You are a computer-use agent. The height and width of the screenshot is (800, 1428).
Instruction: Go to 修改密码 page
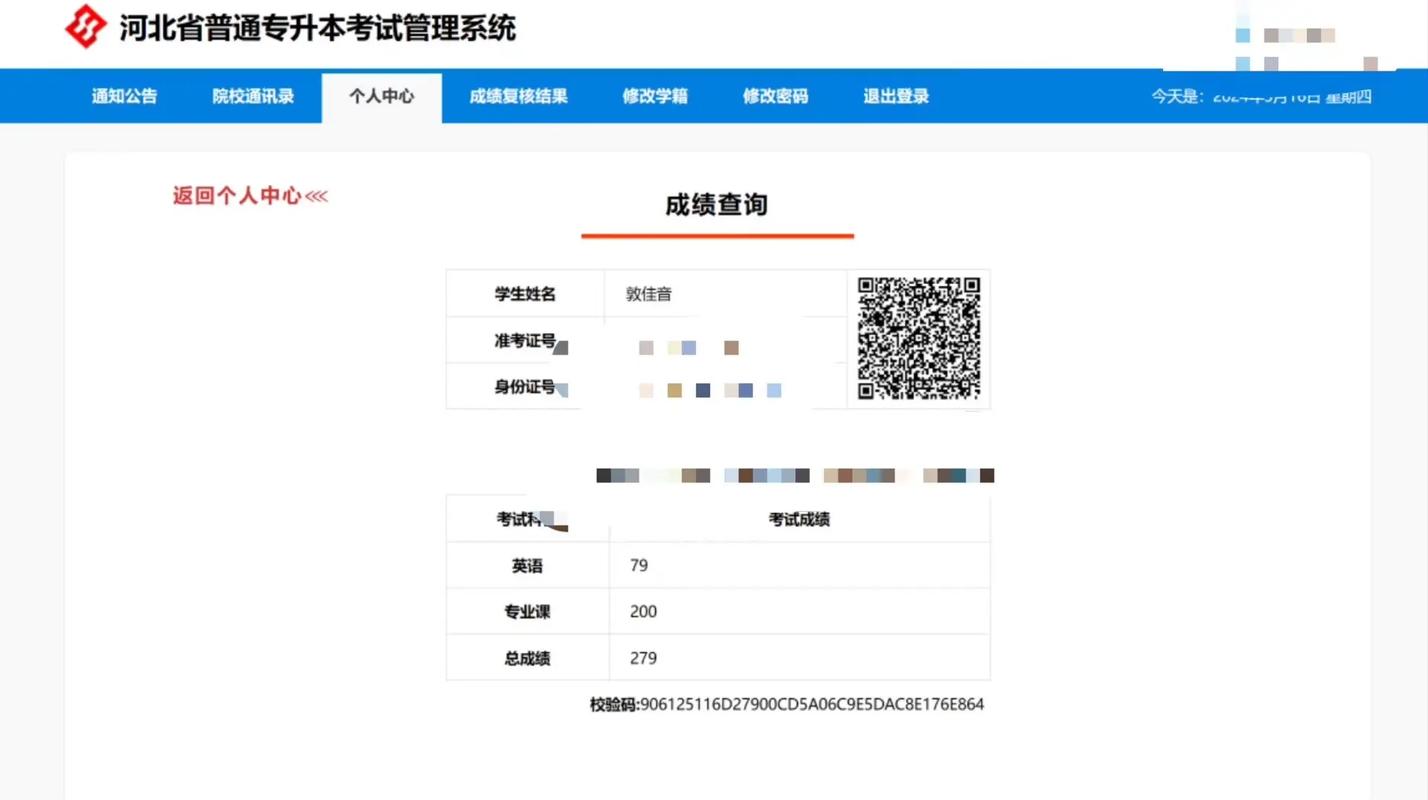(x=775, y=96)
